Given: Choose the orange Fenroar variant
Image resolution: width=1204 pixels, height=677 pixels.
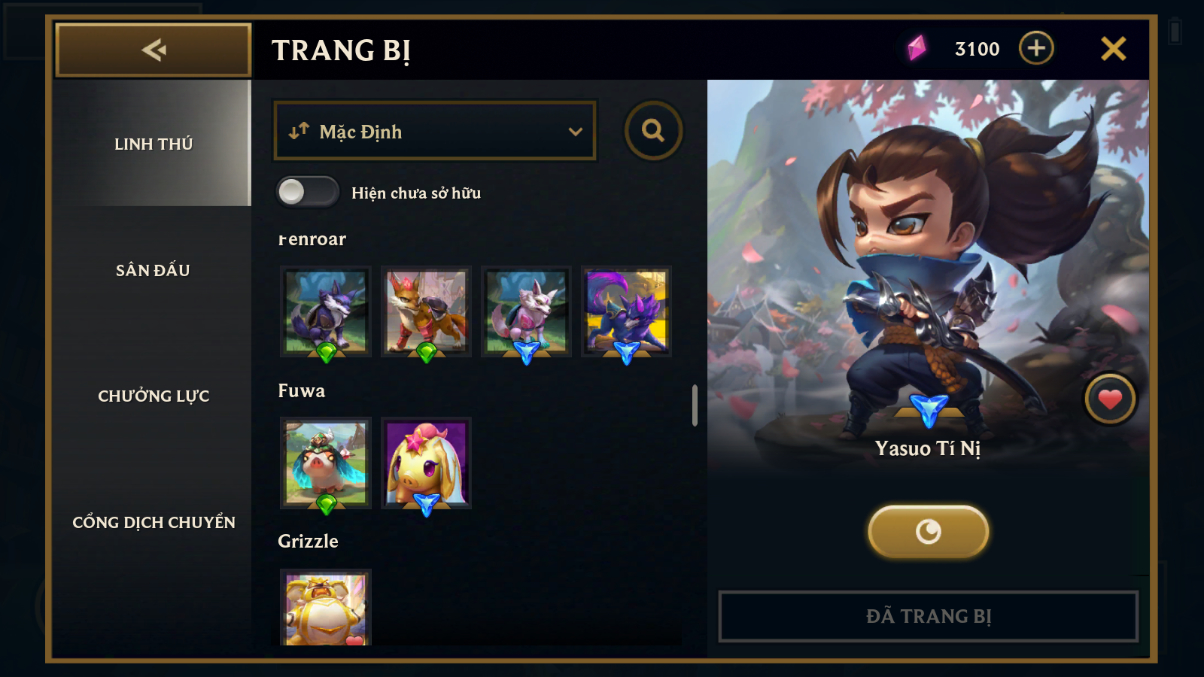Looking at the screenshot, I should (x=426, y=312).
